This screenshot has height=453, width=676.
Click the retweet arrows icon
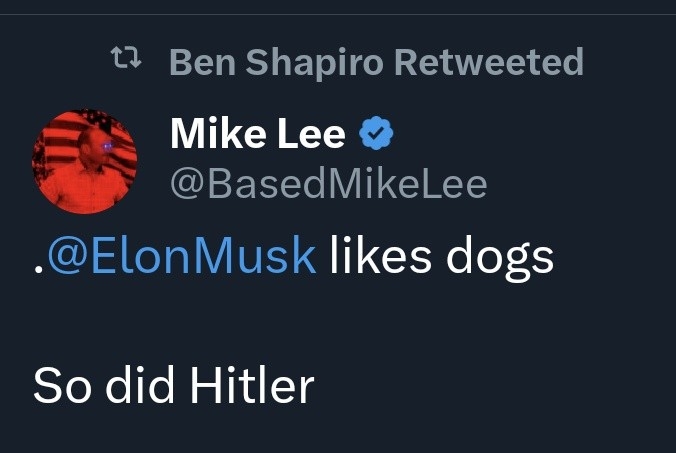click(x=125, y=62)
